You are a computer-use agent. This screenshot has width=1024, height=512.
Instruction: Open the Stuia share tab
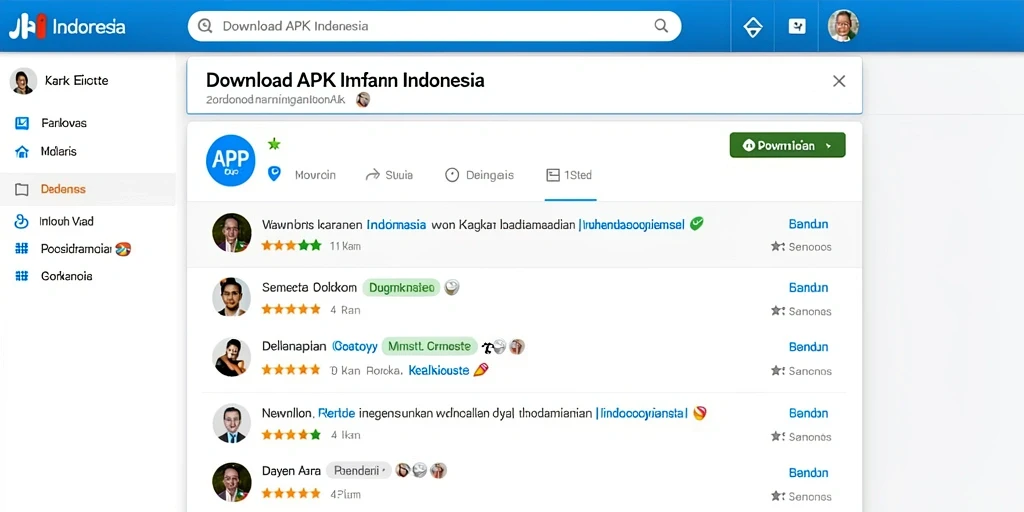[389, 175]
